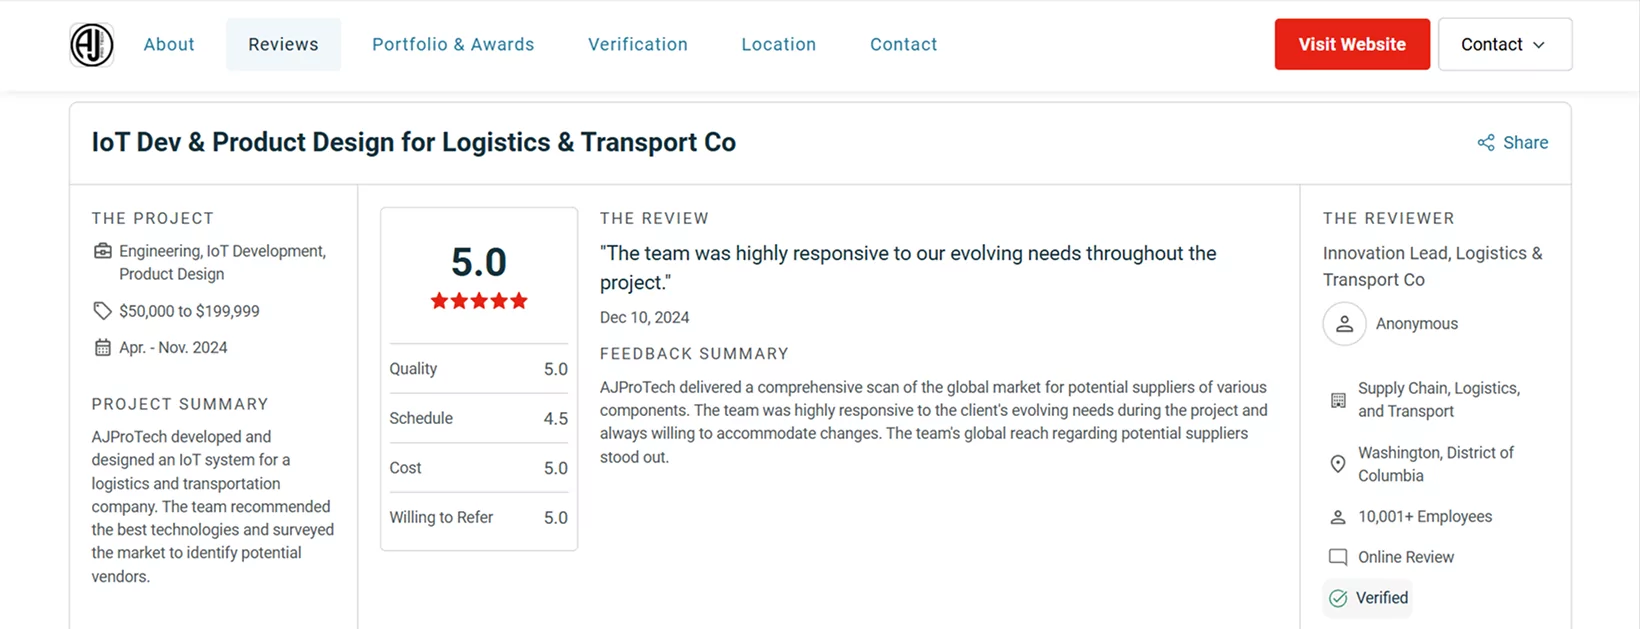The width and height of the screenshot is (1640, 629).
Task: Switch to the Portfolio & Awards tab
Action: tap(453, 44)
